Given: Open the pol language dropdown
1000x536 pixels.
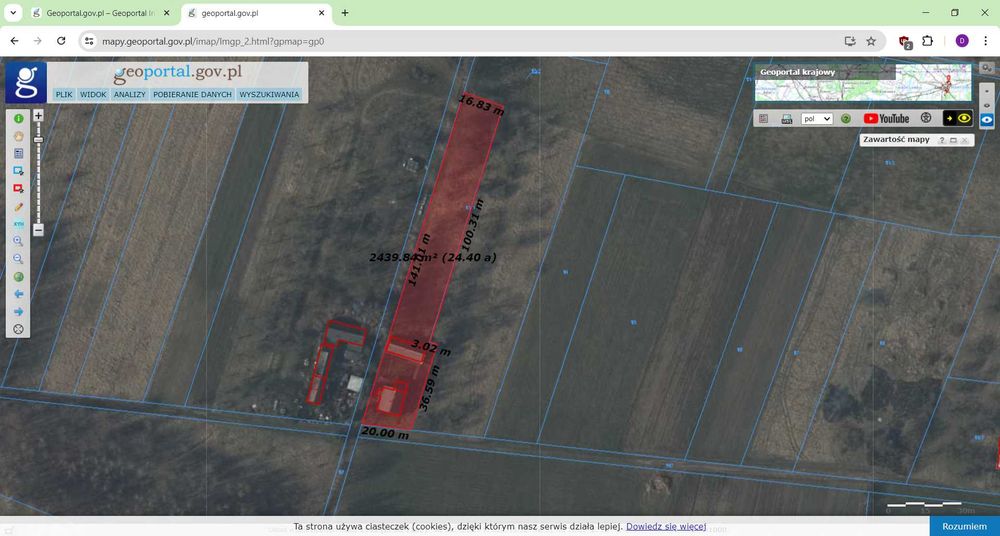Looking at the screenshot, I should 817,119.
